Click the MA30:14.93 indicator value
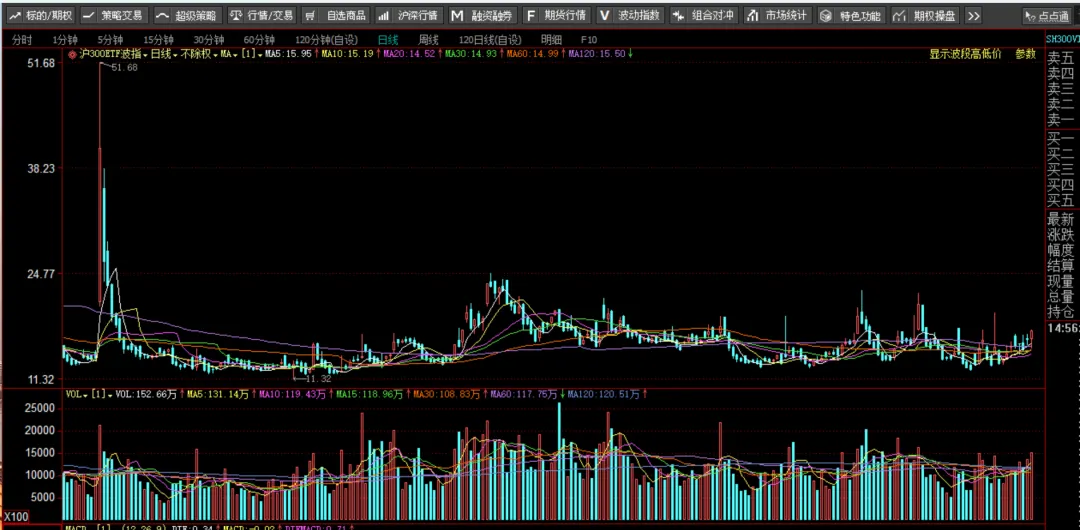The image size is (1080, 530). coord(471,54)
